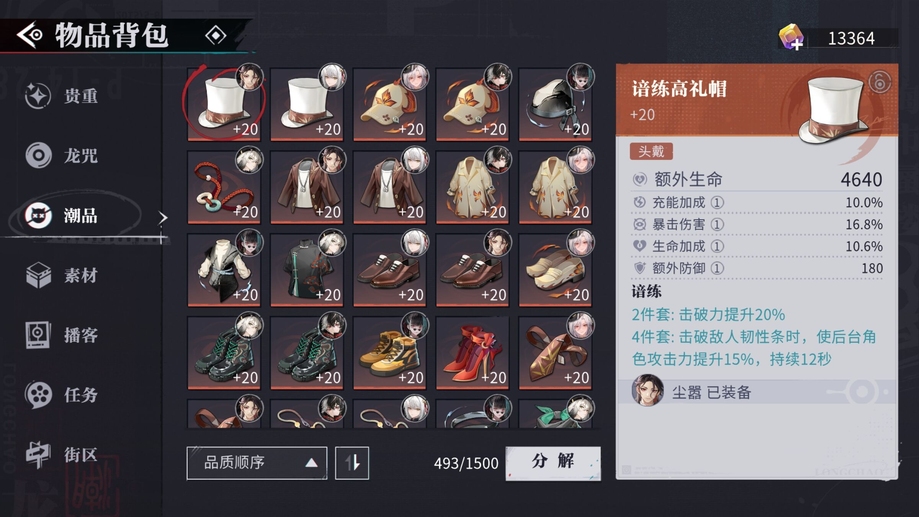Open the 贵重 category in sidebar
Image resolution: width=919 pixels, height=517 pixels.
pos(62,96)
